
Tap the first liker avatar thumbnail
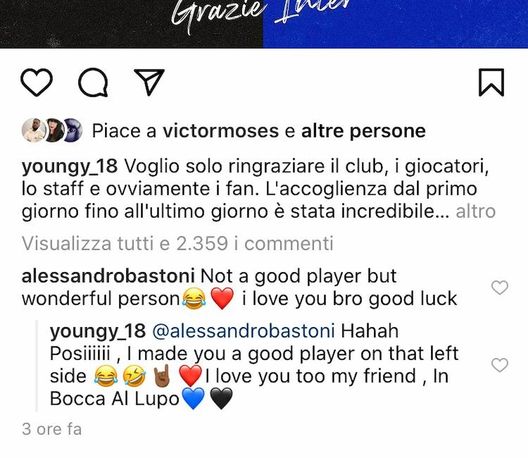tap(33, 130)
